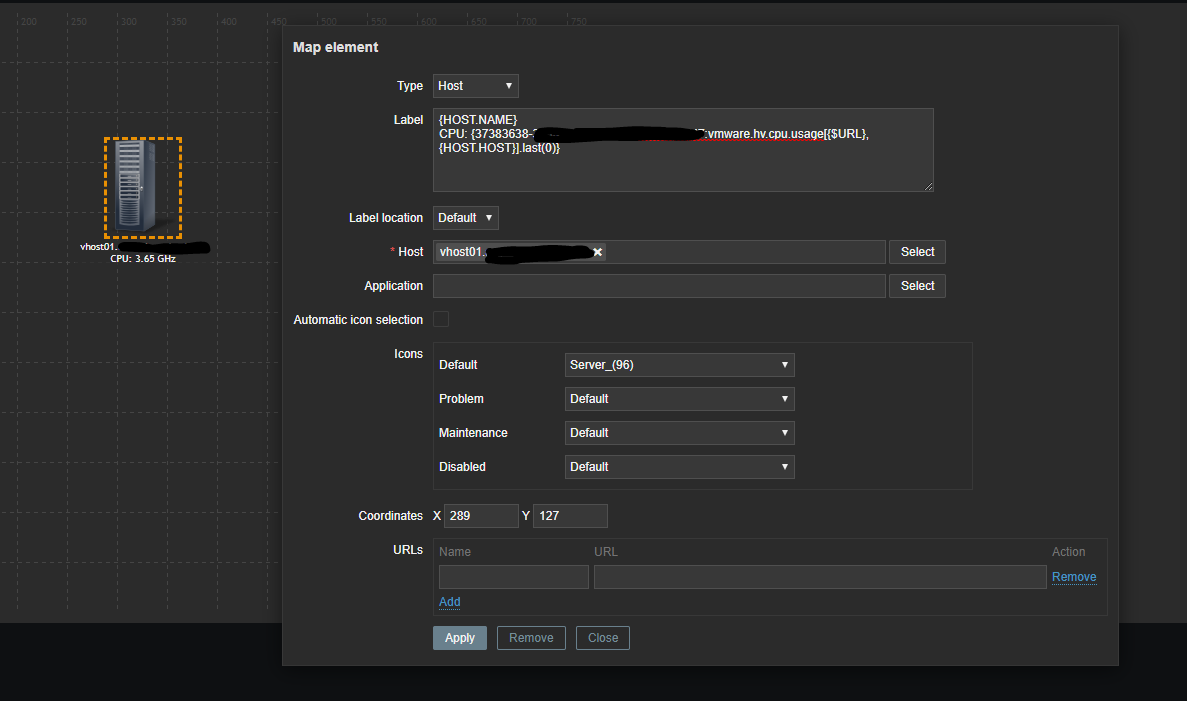This screenshot has height=701, width=1187.
Task: Select the server icon on the map
Action: [142, 187]
